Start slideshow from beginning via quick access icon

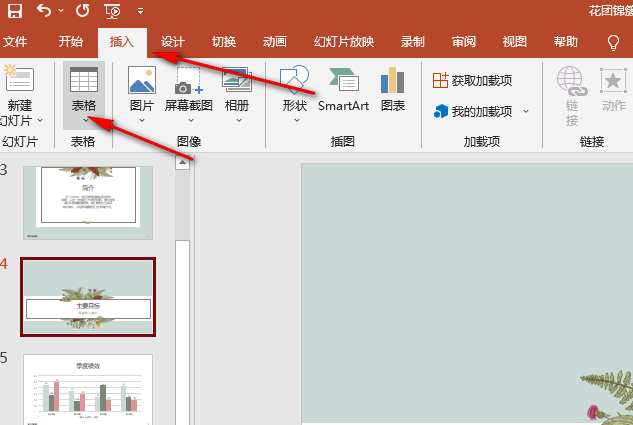click(112, 12)
